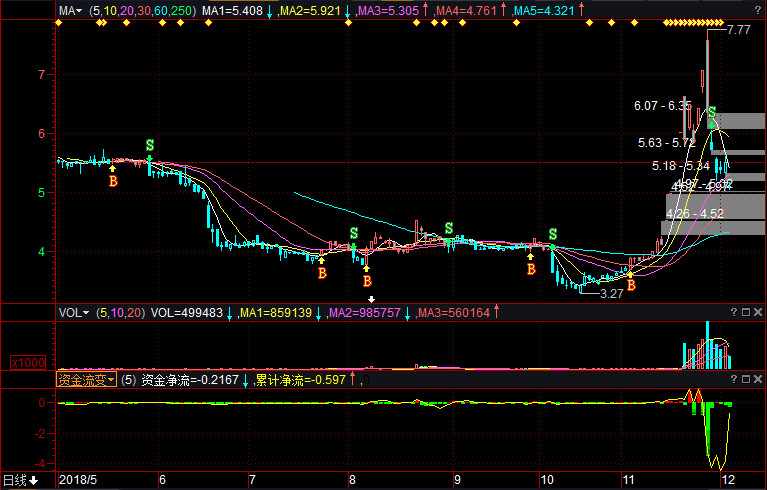Click the white down arrow below the main chart
767x490 pixels.
[x=371, y=299]
